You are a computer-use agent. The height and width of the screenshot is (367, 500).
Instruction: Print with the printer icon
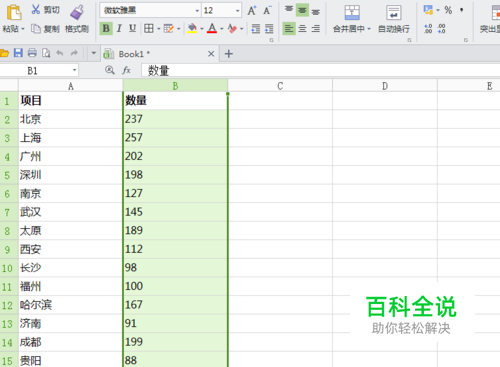point(32,53)
